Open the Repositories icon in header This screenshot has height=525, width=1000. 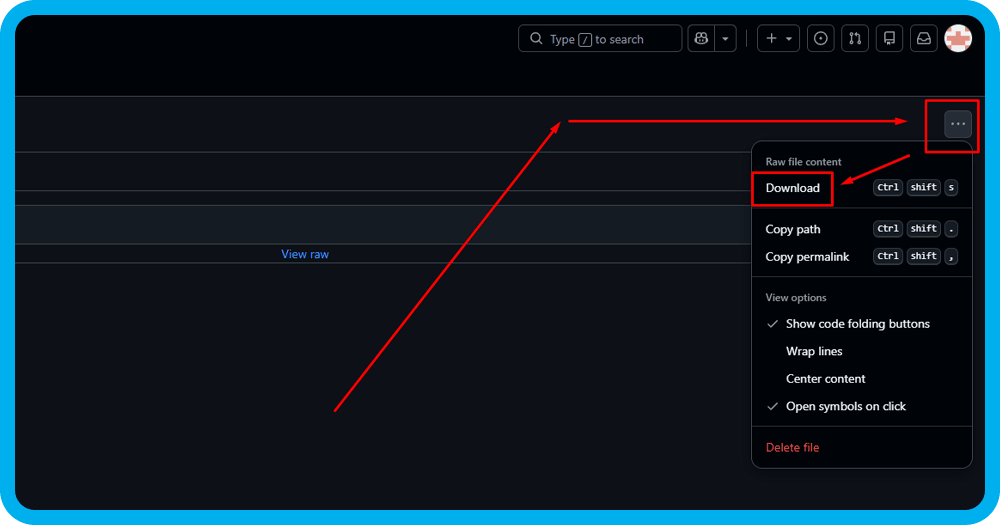tap(890, 39)
